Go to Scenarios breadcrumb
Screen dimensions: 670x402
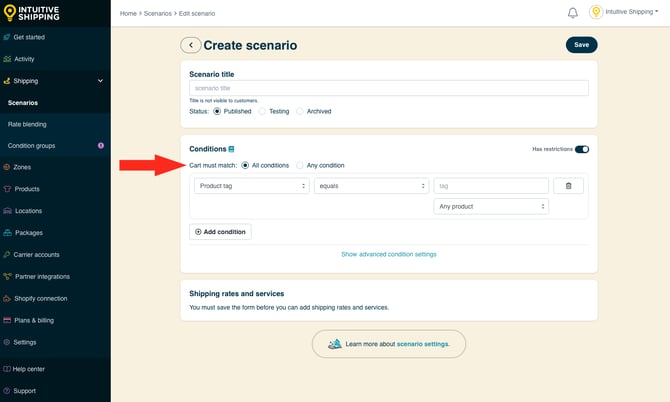pyautogui.click(x=158, y=14)
